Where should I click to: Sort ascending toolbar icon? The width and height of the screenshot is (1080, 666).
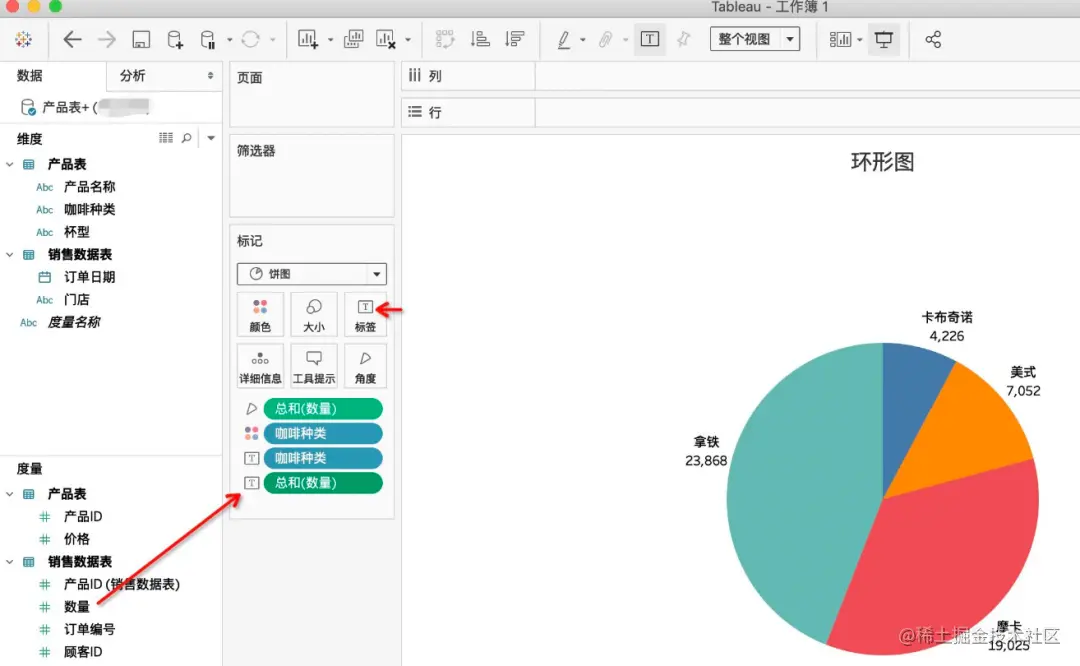coord(480,39)
